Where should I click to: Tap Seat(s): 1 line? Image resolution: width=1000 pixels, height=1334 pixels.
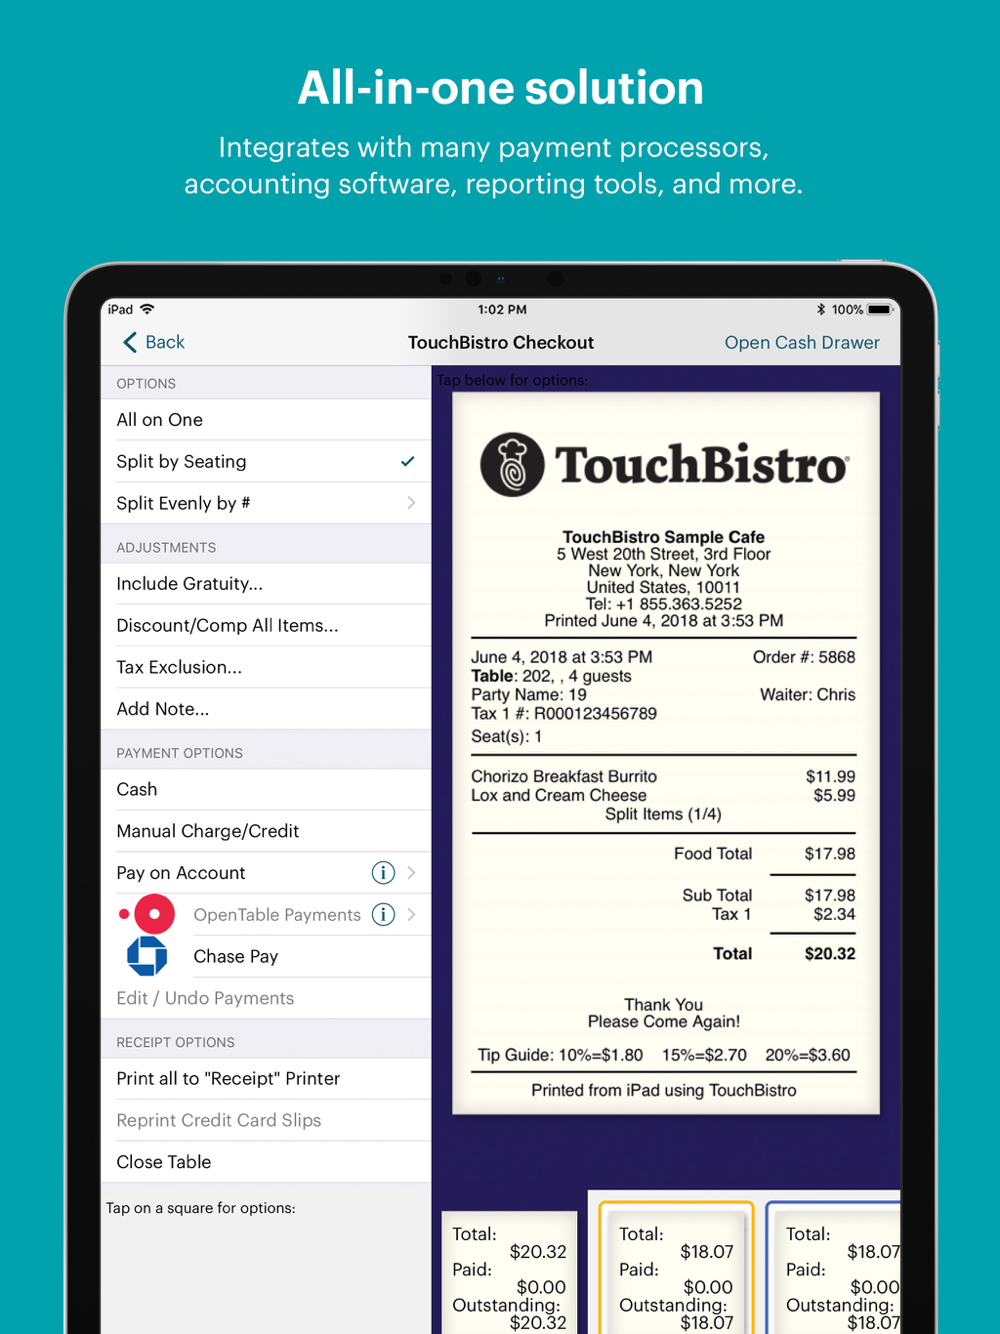[x=506, y=737]
